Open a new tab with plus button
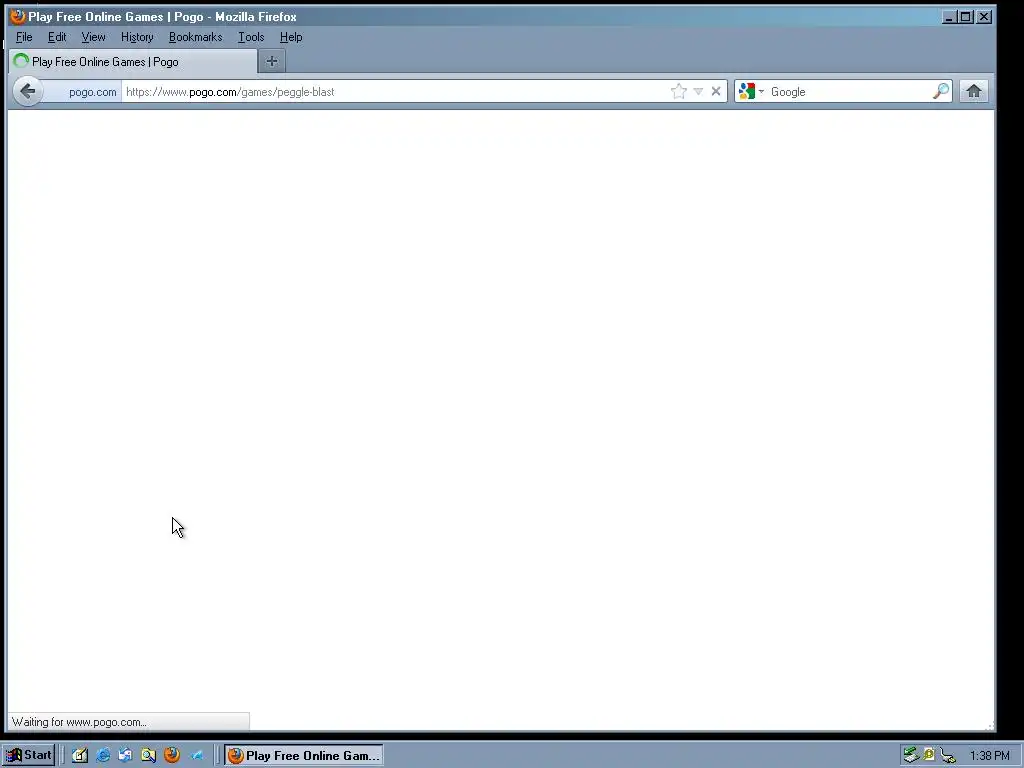This screenshot has width=1024, height=768. click(x=272, y=61)
